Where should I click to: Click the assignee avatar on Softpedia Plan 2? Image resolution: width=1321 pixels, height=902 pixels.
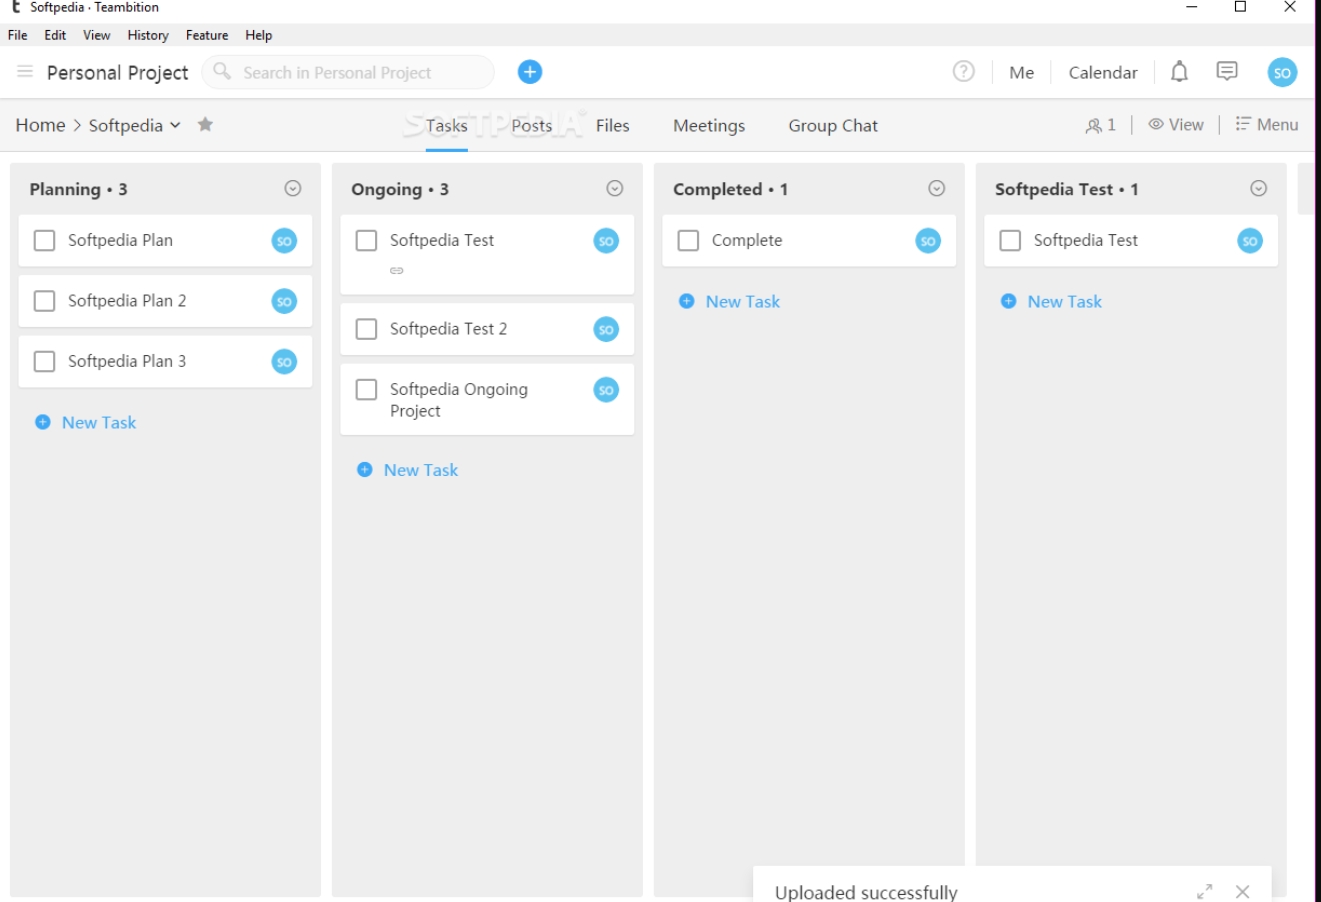pos(284,301)
